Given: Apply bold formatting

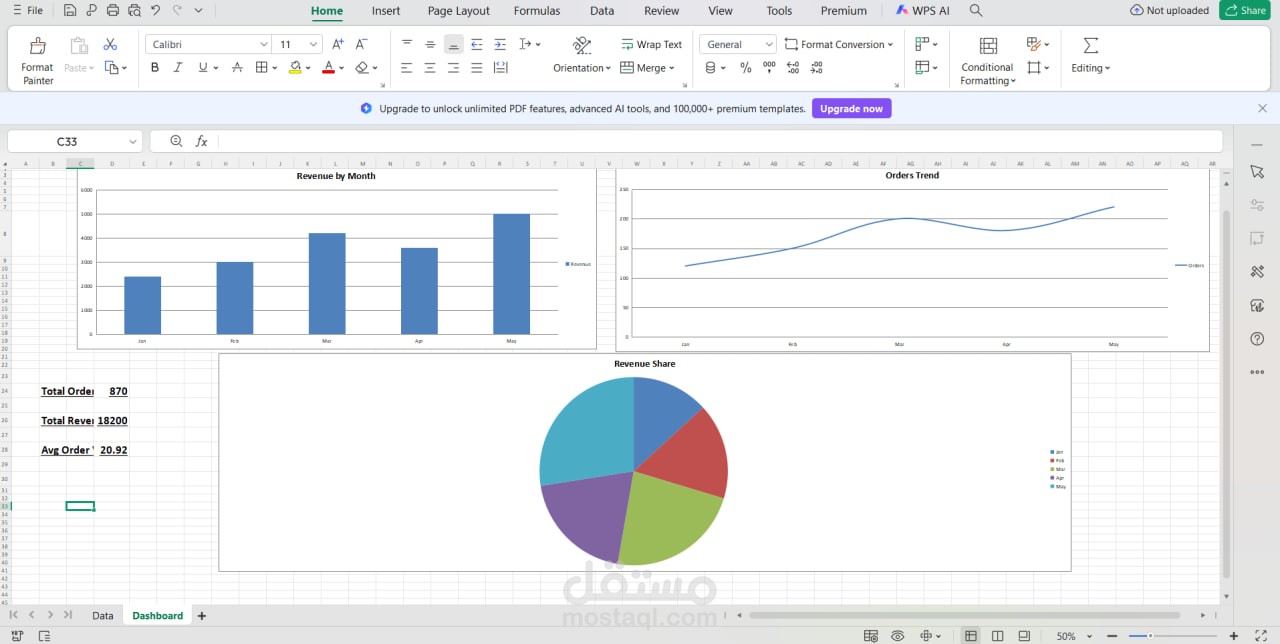Looking at the screenshot, I should coord(155,67).
